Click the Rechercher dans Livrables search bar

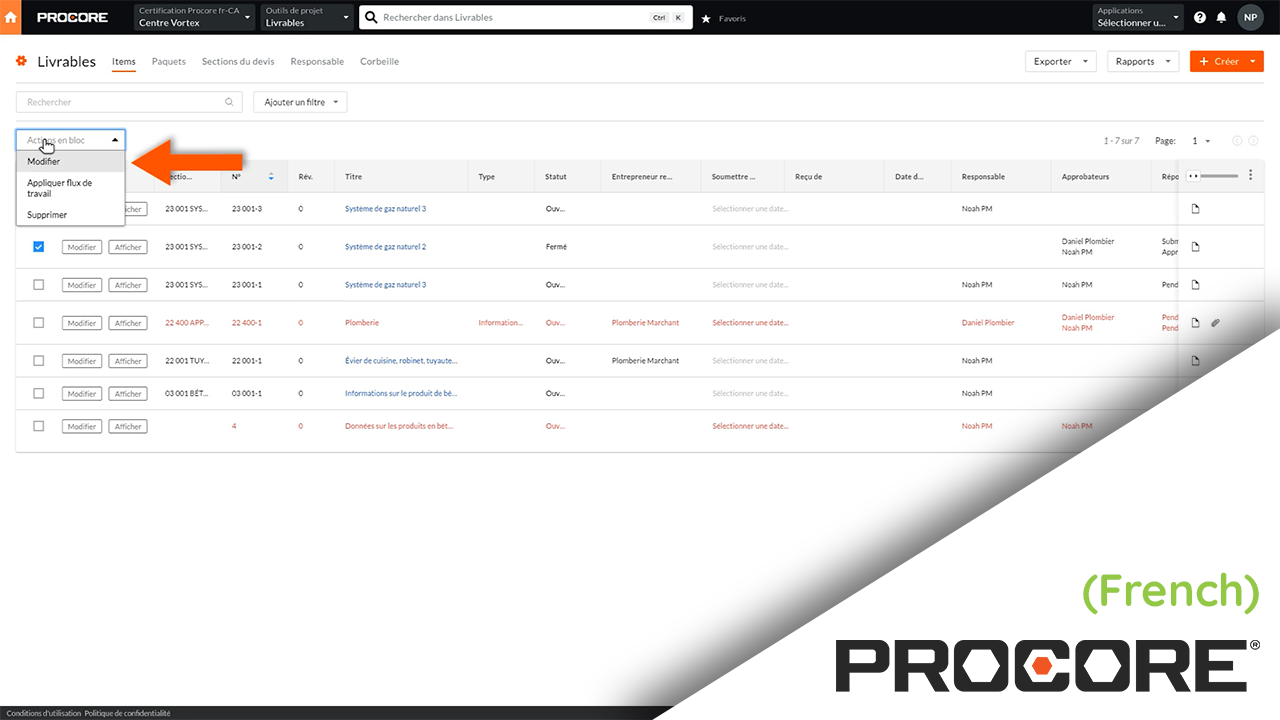(x=526, y=17)
